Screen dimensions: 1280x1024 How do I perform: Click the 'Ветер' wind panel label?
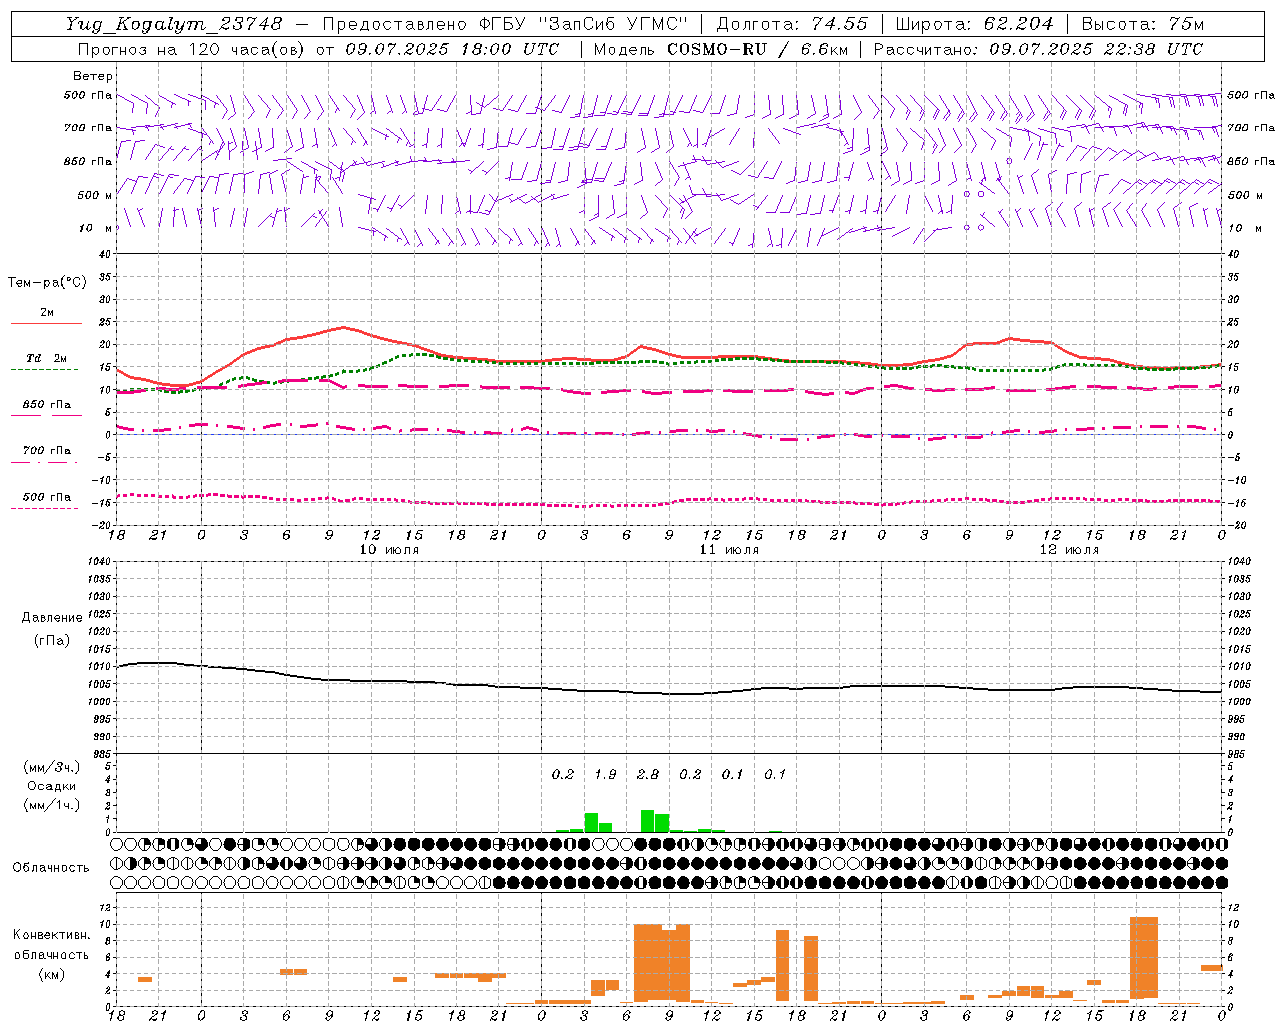click(x=93, y=76)
